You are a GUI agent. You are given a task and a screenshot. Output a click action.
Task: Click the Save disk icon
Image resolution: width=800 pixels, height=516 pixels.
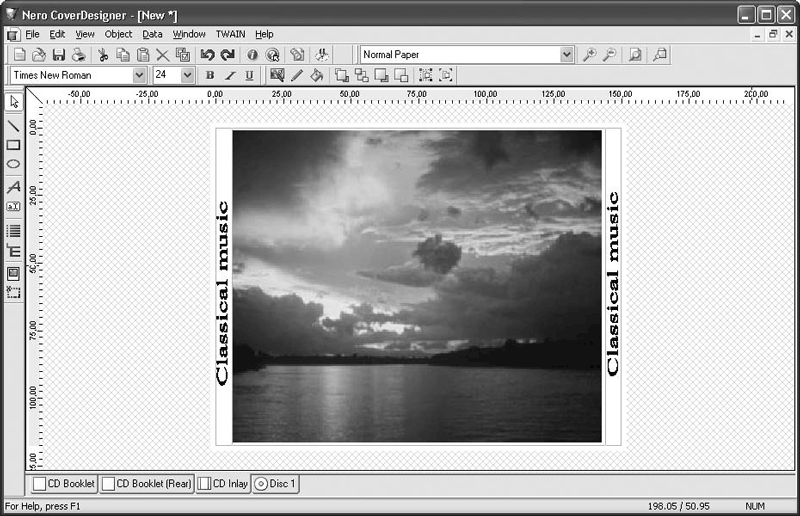point(58,55)
